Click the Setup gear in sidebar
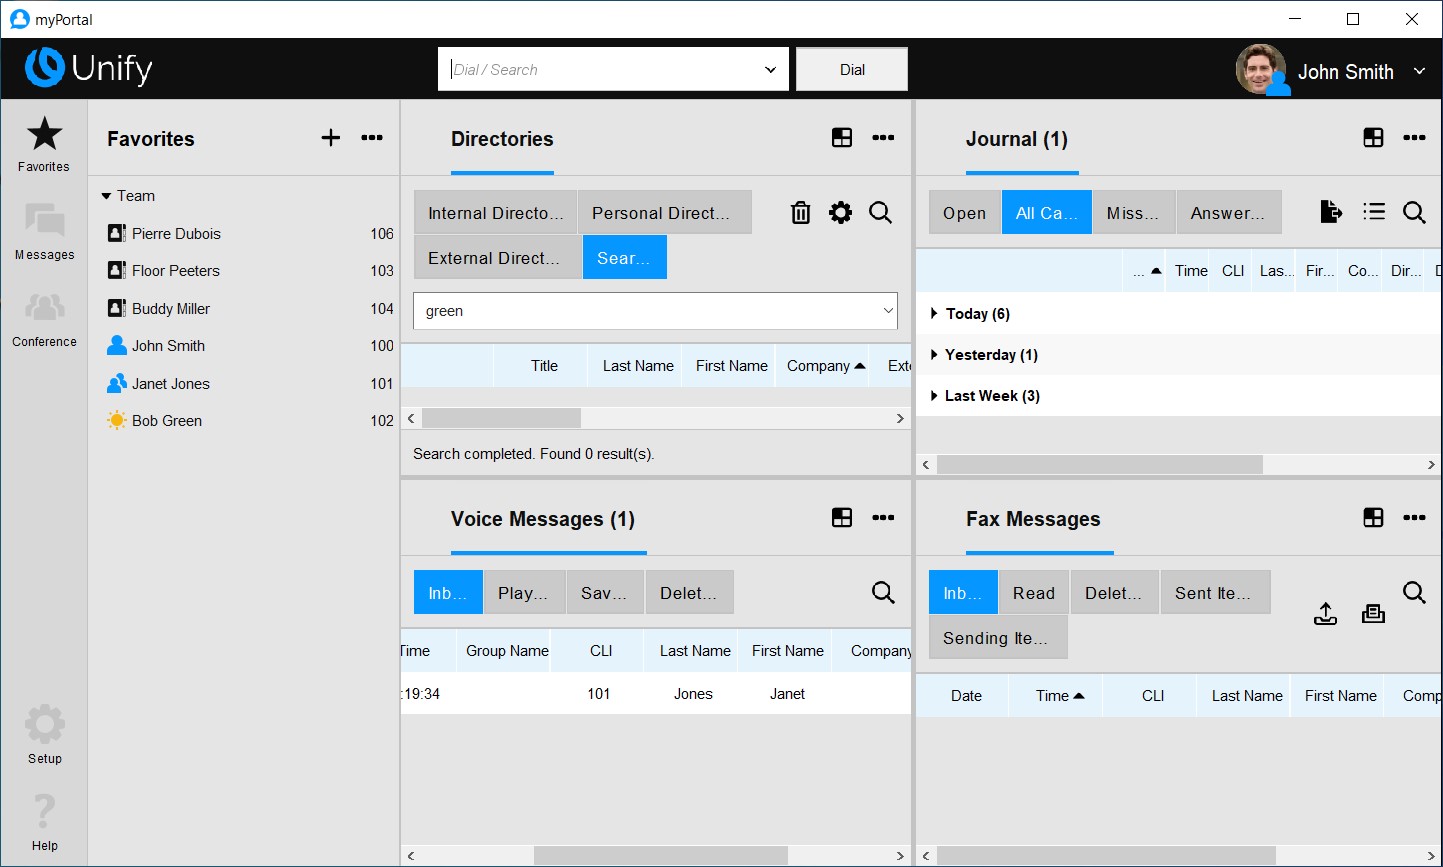 [44, 734]
